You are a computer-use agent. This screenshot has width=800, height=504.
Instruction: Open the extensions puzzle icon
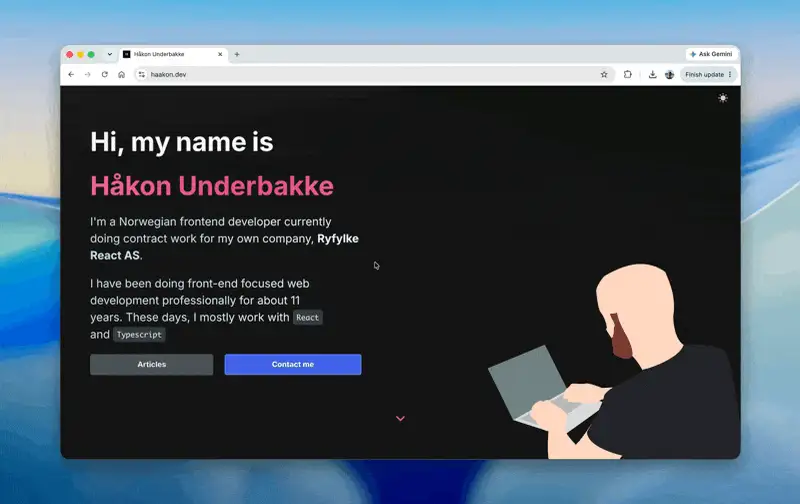point(628,74)
